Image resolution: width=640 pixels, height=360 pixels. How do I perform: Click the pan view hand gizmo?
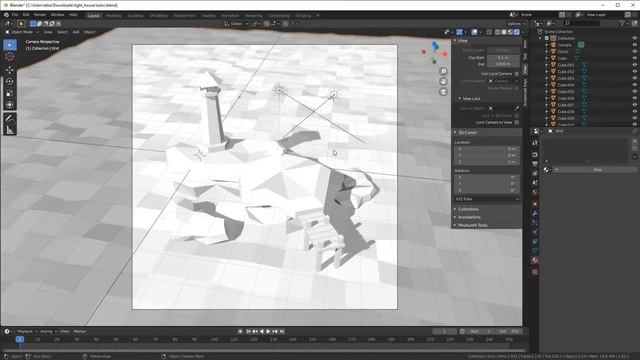point(443,82)
